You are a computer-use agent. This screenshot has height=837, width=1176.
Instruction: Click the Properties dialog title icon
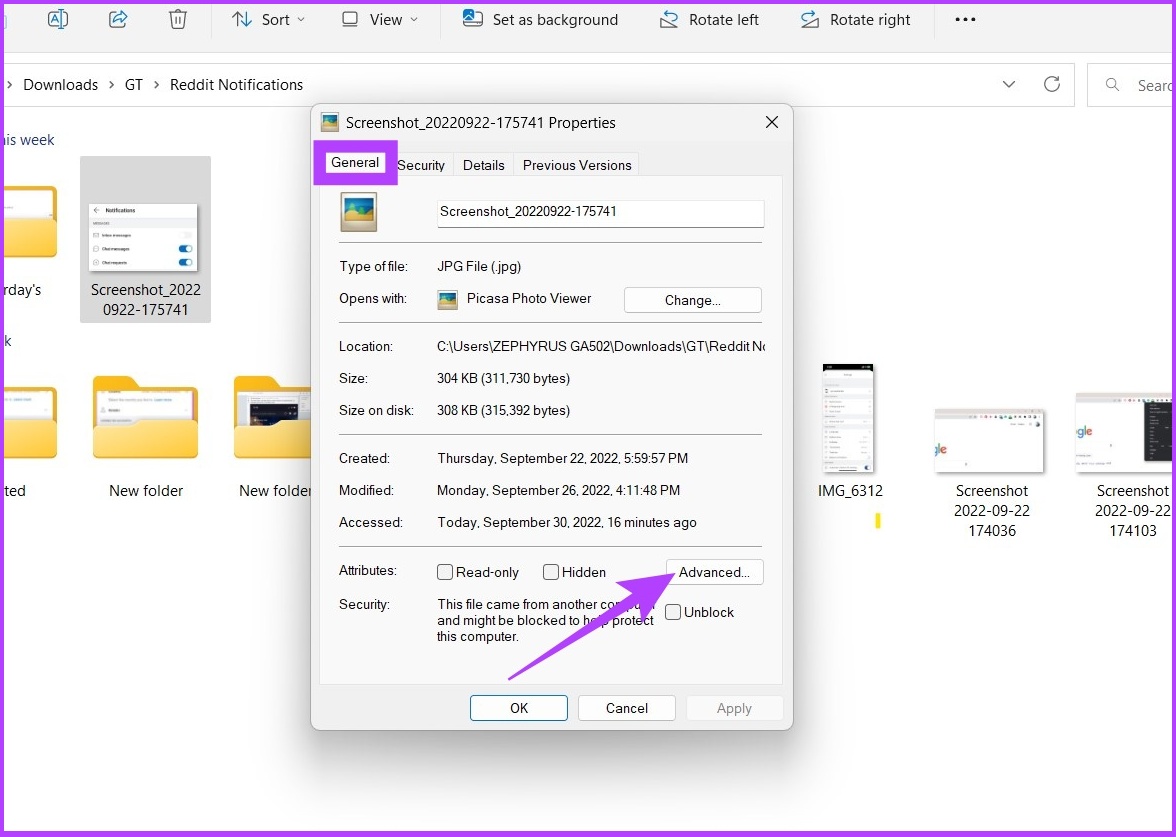pos(329,122)
